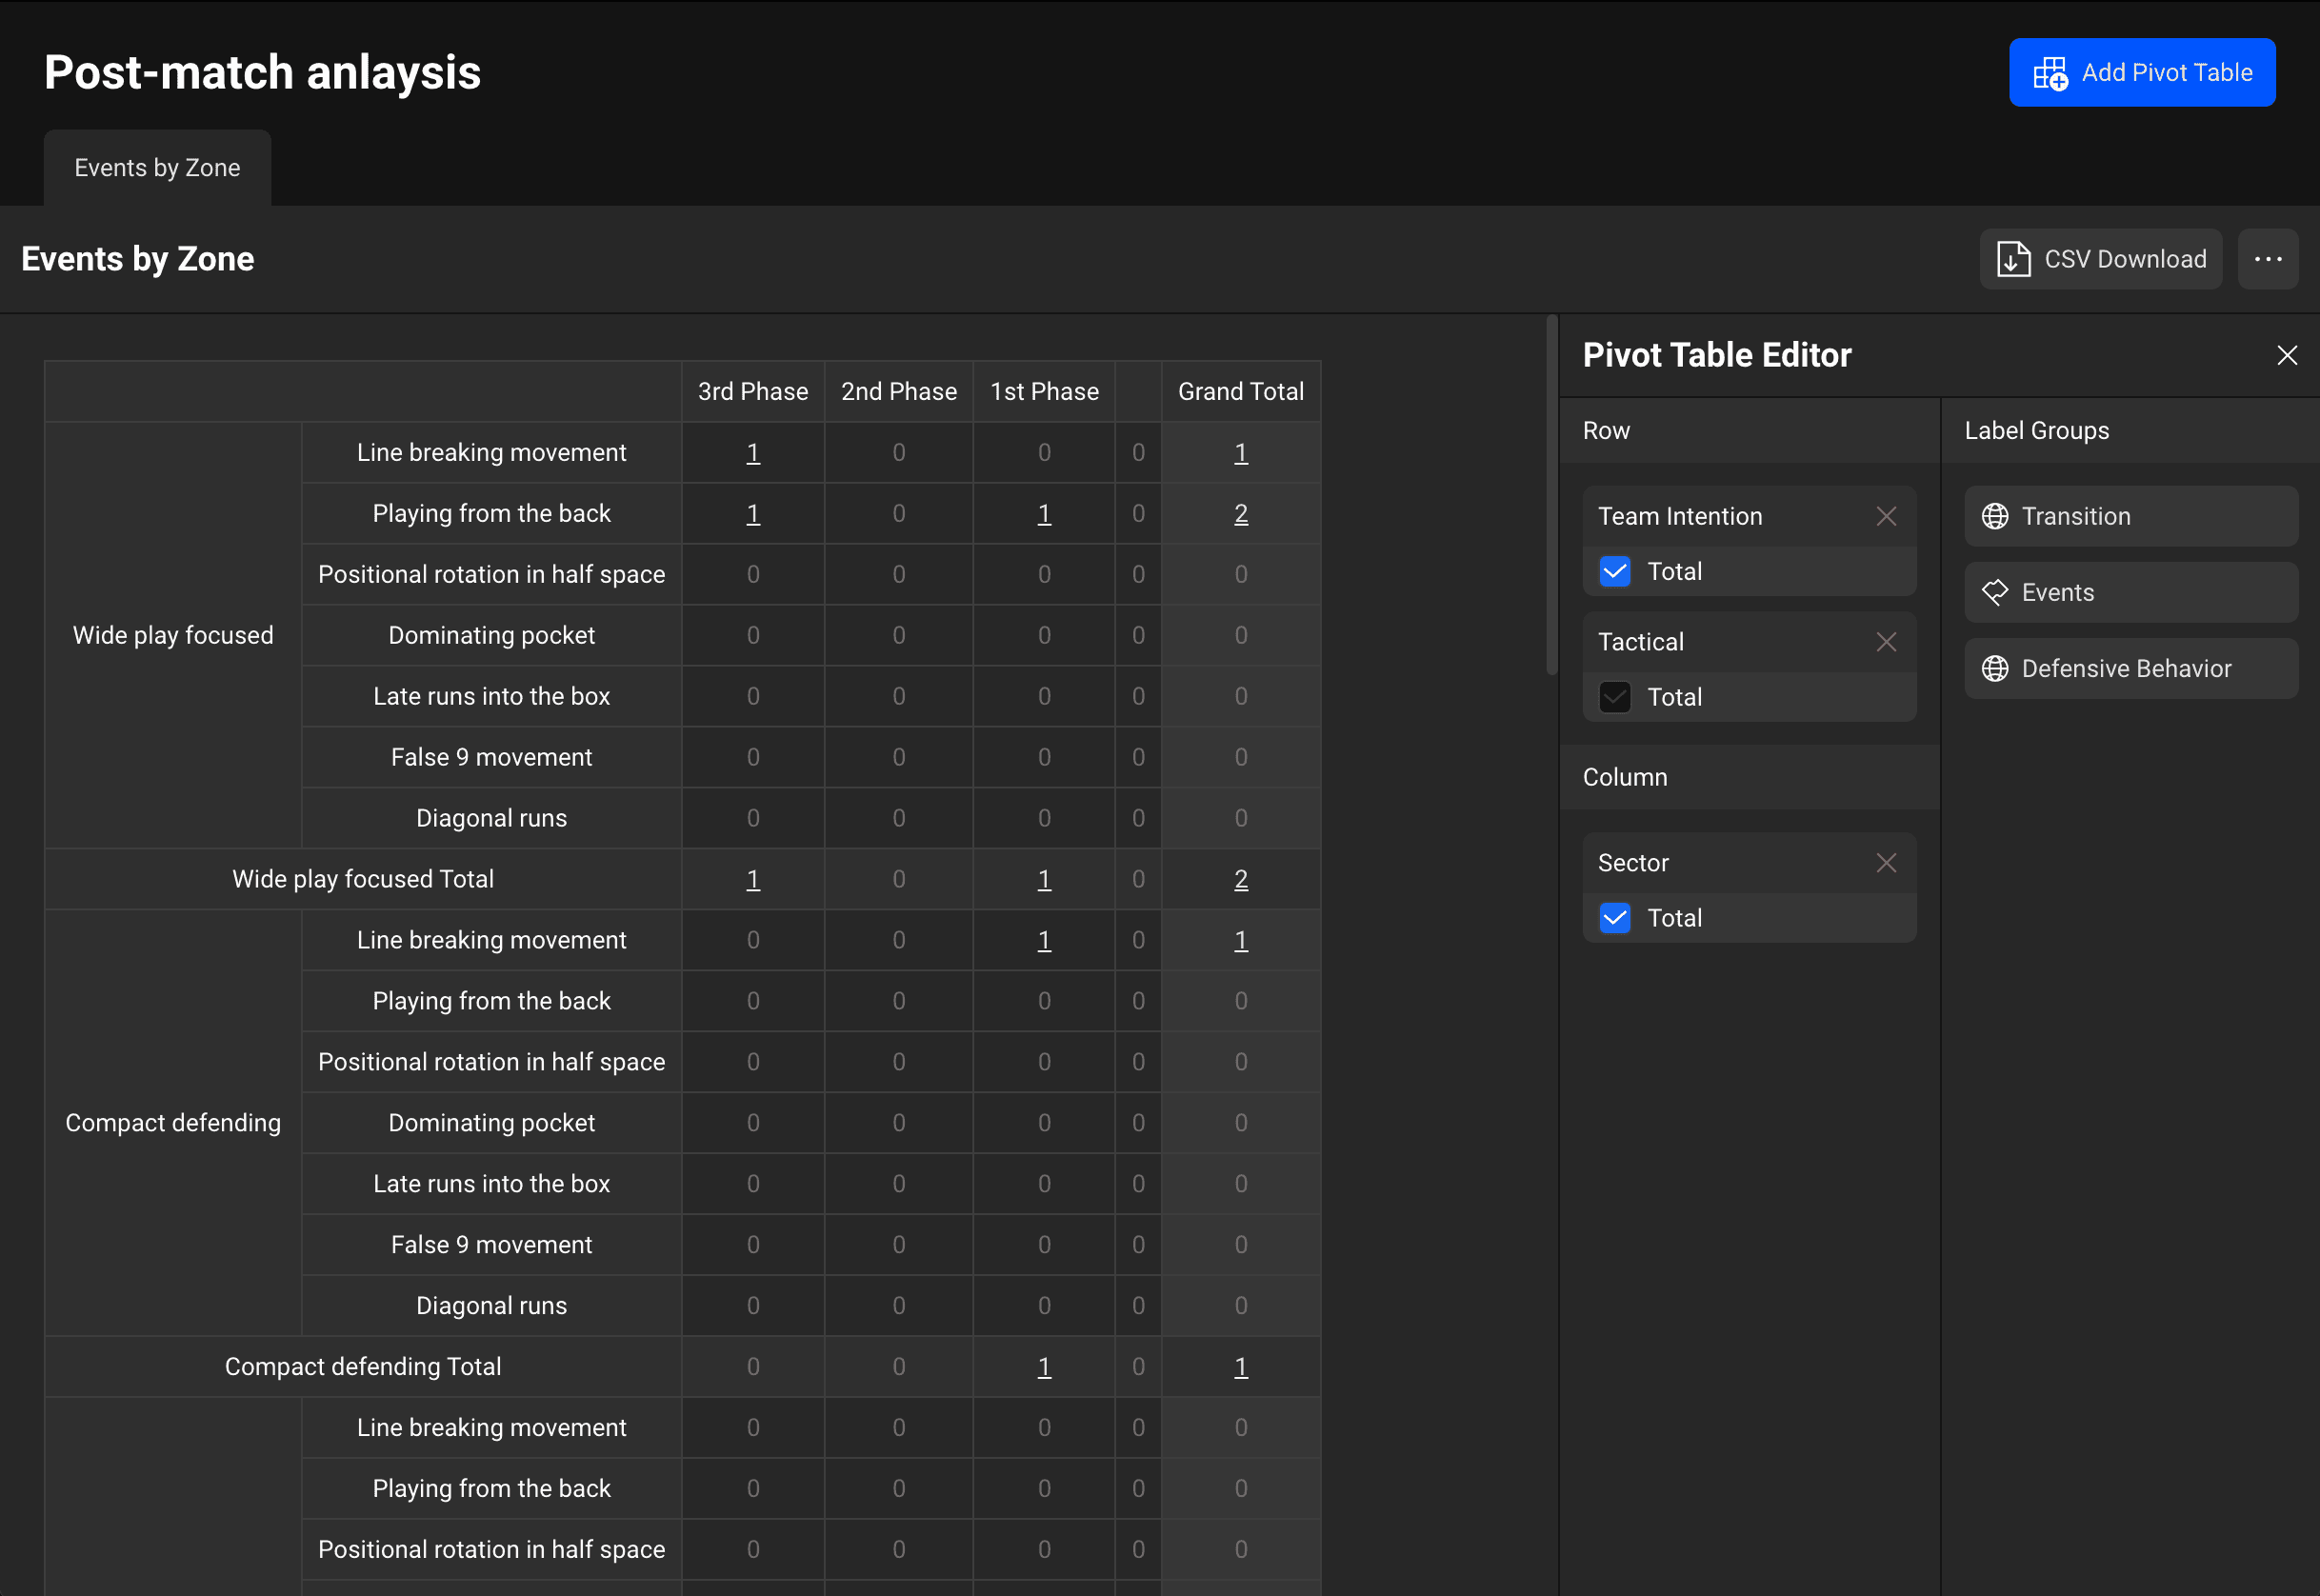Viewport: 2320px width, 1596px height.
Task: Click the 3rd Phase column header
Action: (x=752, y=391)
